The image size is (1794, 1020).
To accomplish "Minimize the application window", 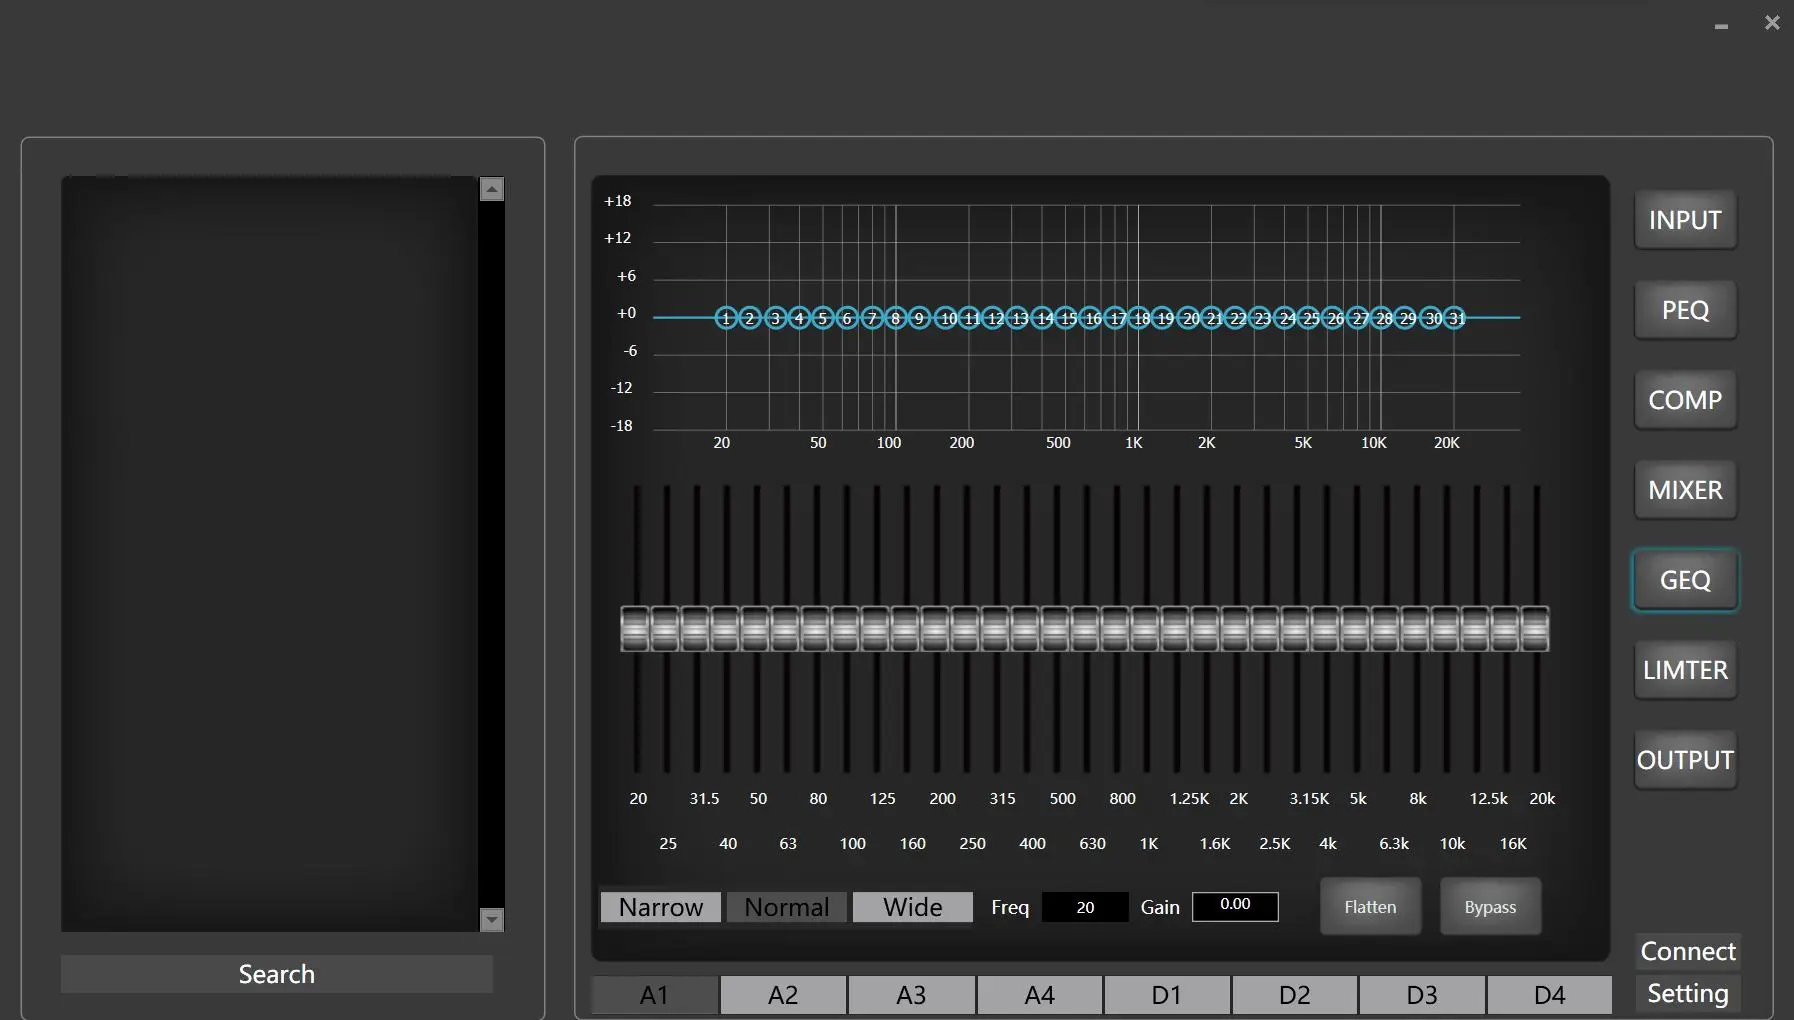I will pos(1721,25).
